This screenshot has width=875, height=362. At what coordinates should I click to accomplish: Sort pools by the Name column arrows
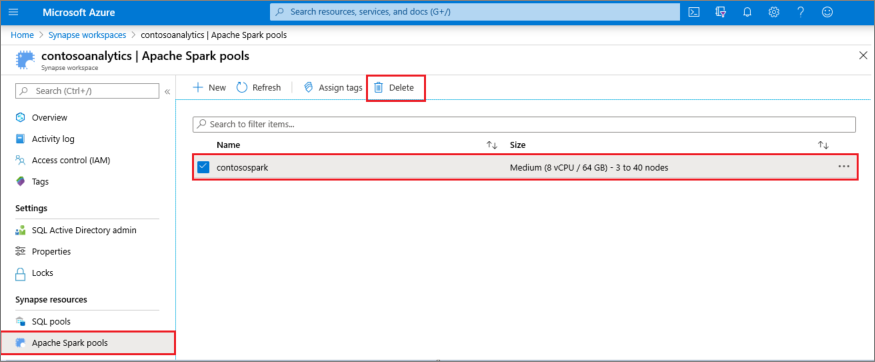pyautogui.click(x=492, y=145)
